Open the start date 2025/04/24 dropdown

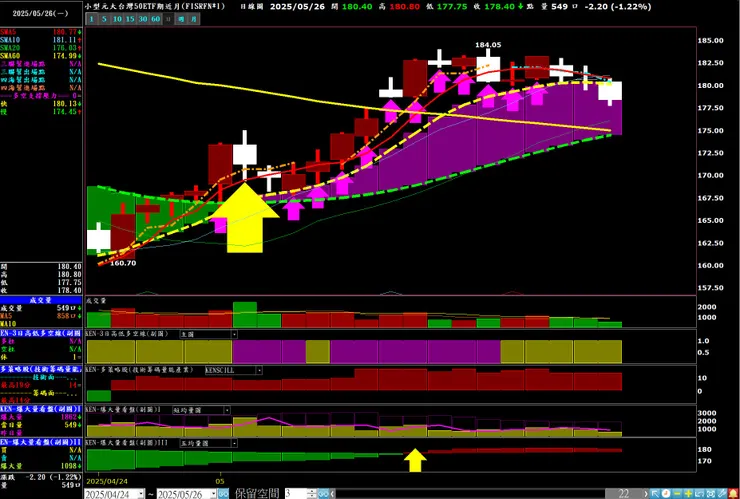point(141,494)
